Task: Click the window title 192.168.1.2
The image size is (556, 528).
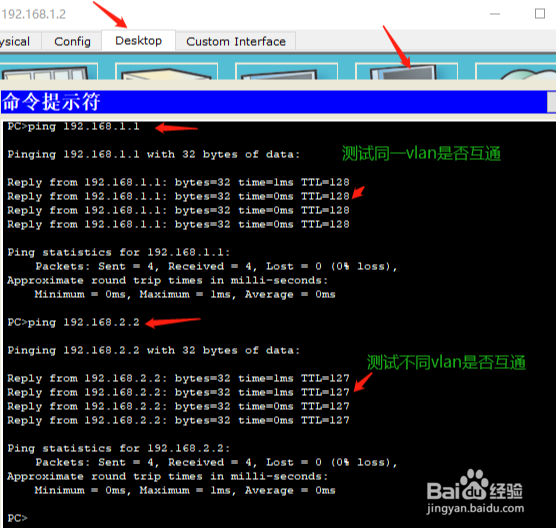Action: coord(34,14)
